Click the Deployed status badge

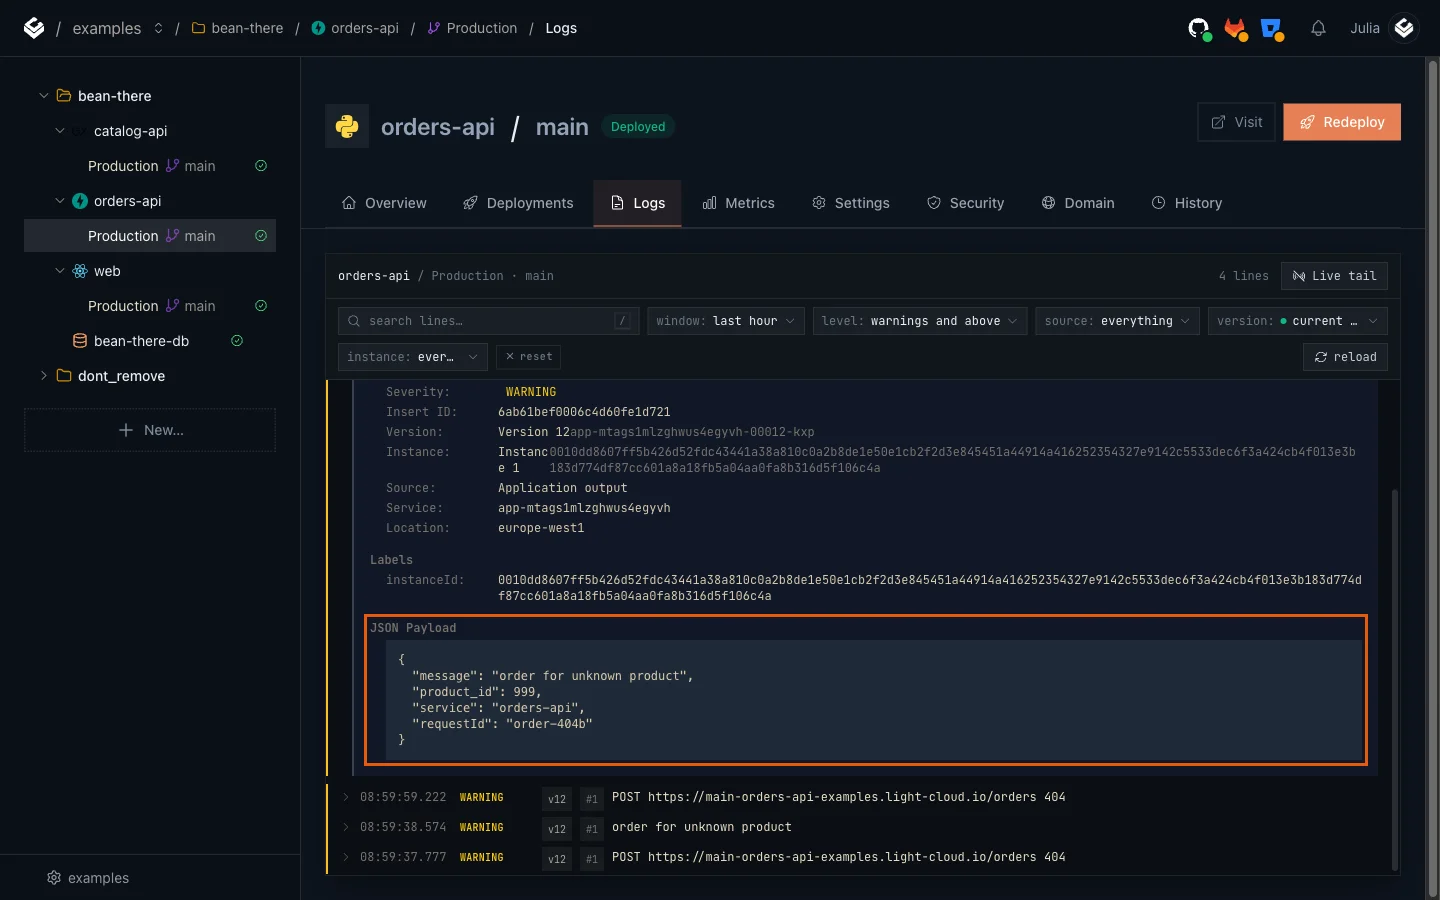(x=638, y=127)
